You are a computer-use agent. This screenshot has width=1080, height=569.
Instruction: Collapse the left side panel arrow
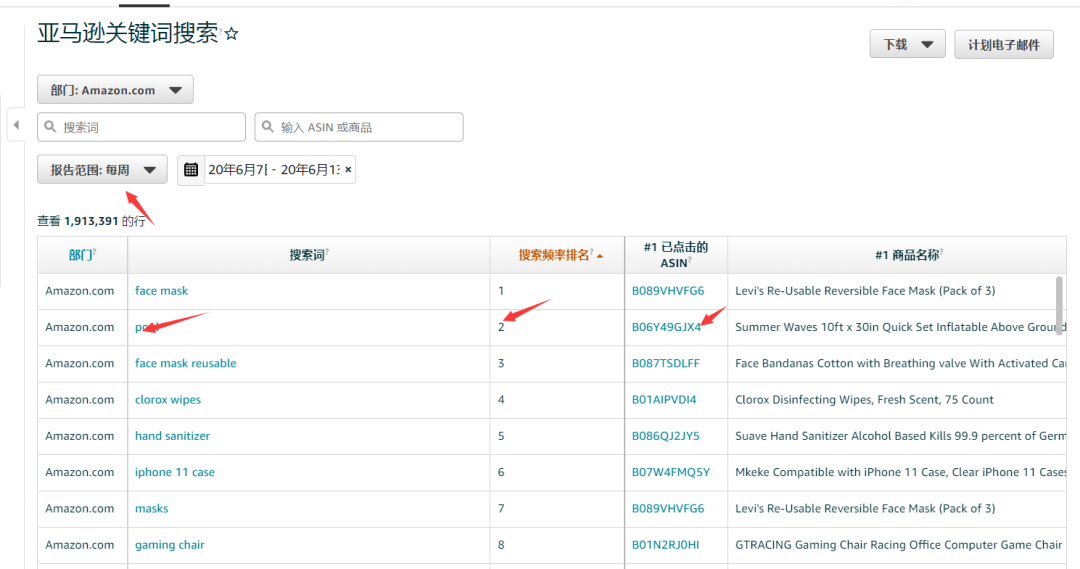[x=16, y=125]
